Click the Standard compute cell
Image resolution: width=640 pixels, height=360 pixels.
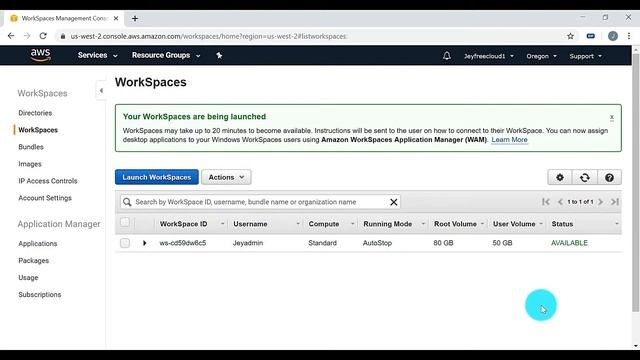[322, 243]
